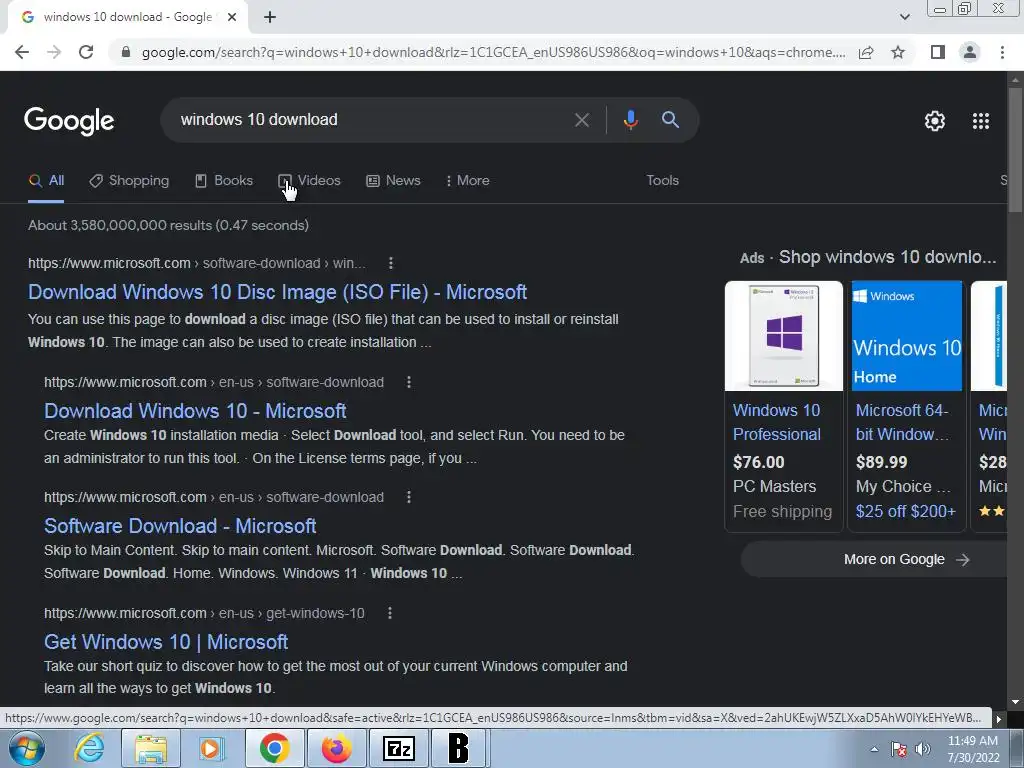Click the padlock site info icon
The width and height of the screenshot is (1024, 768).
coord(126,52)
